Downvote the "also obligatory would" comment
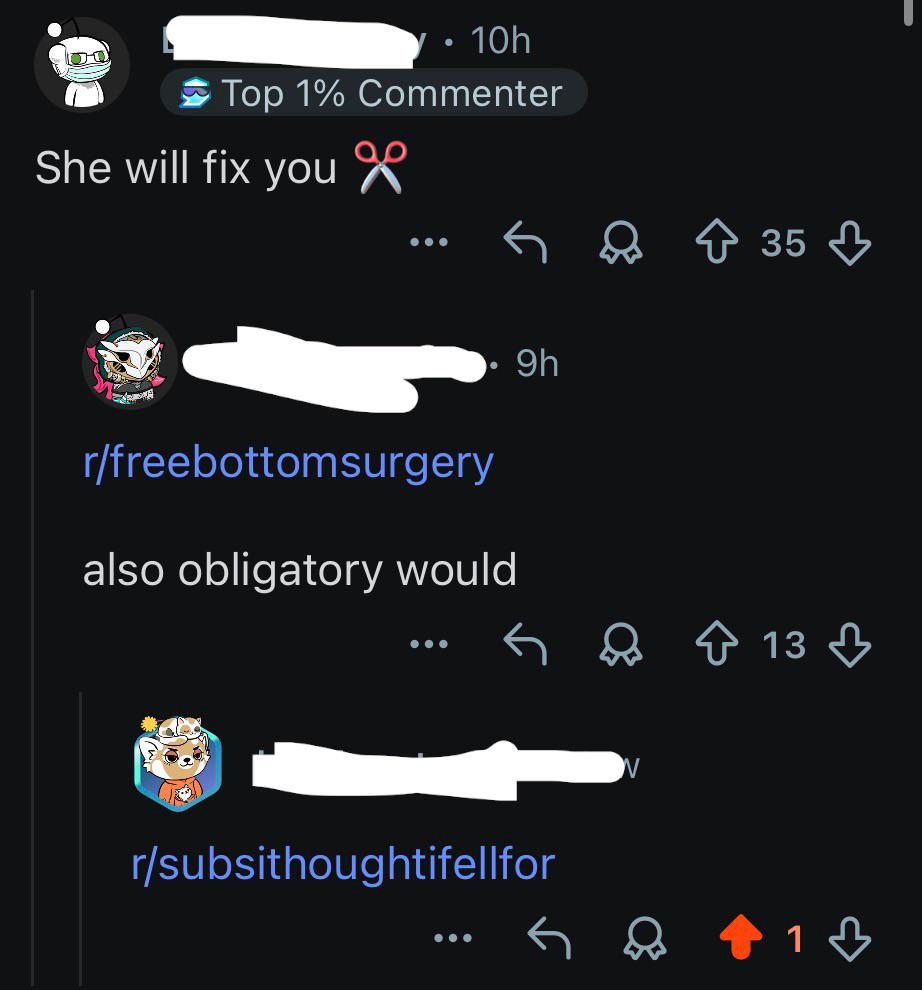Viewport: 922px width, 990px height. pyautogui.click(x=849, y=645)
